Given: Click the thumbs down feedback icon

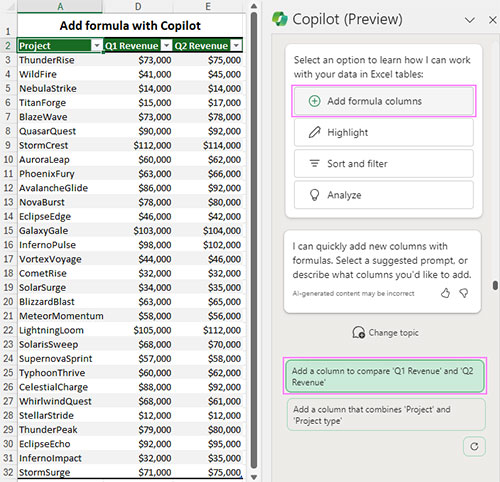Looking at the screenshot, I should coord(464,293).
